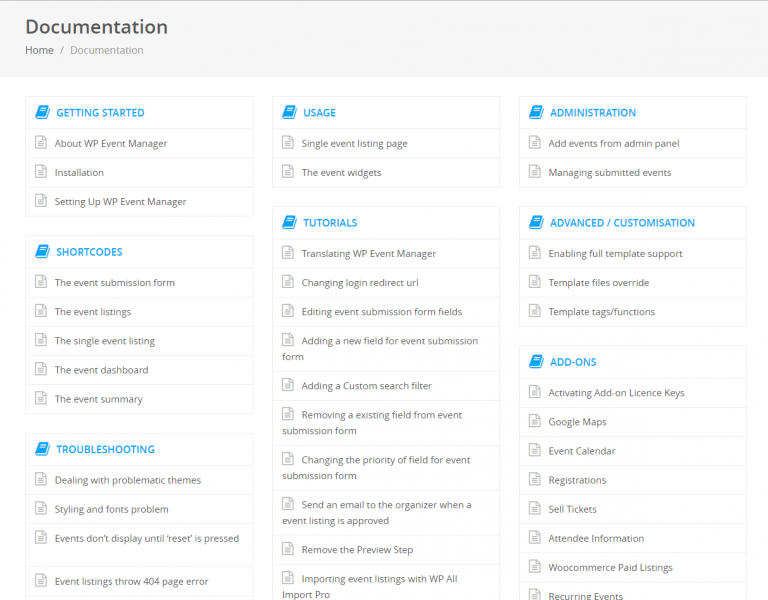Click the document icon beside Translating WP Event Manager

pyautogui.click(x=288, y=253)
